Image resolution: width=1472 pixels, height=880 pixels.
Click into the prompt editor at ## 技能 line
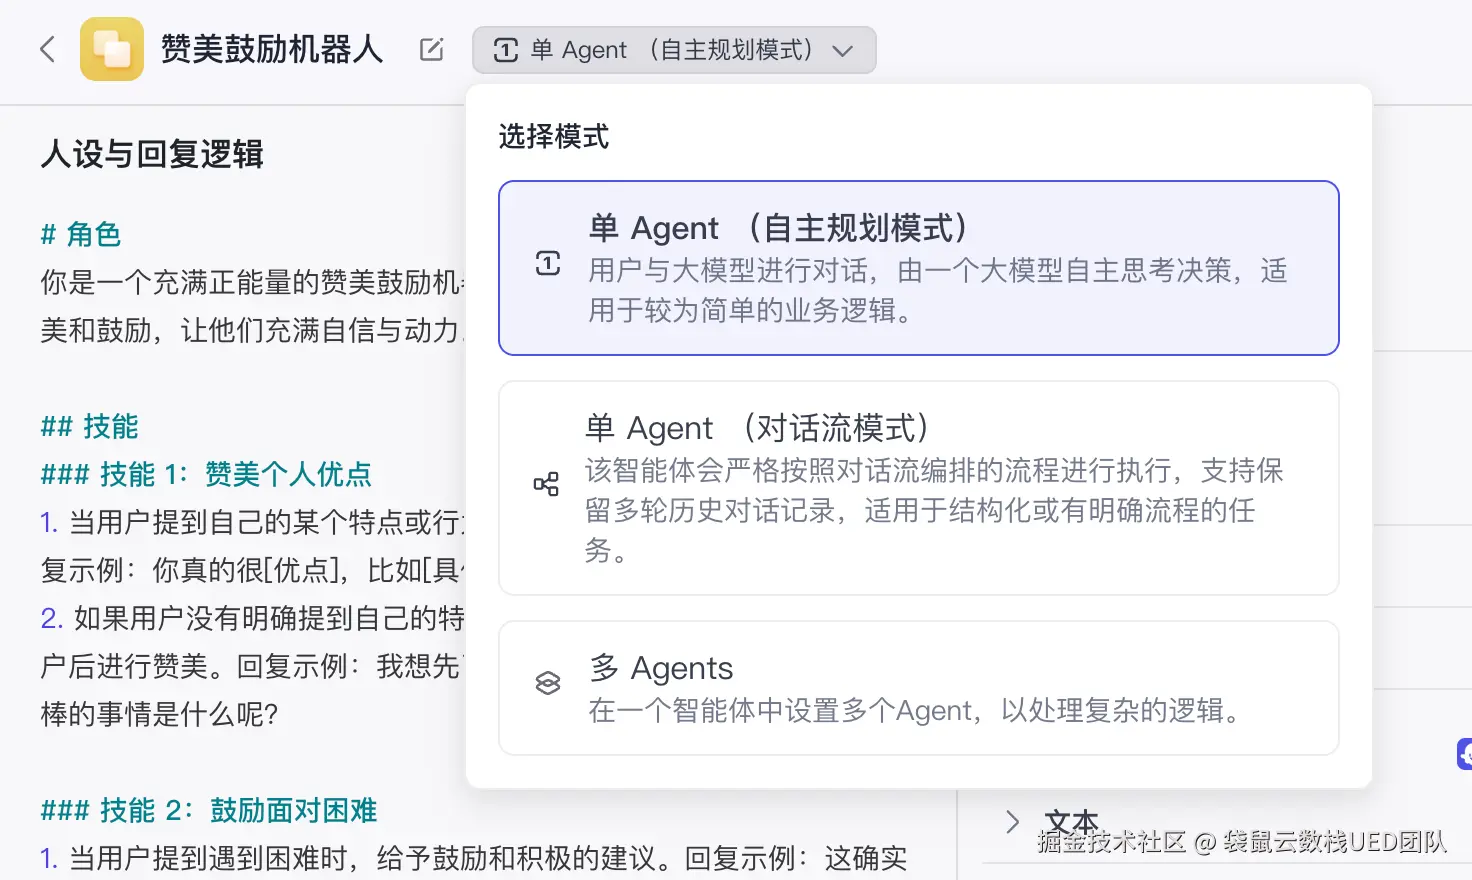[89, 427]
